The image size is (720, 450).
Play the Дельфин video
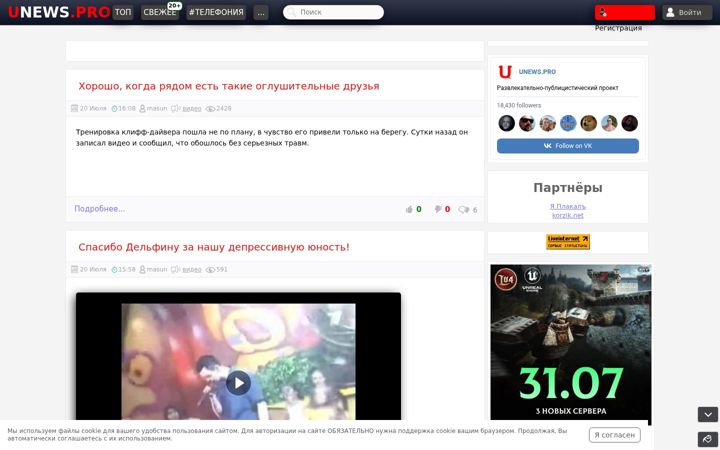coord(238,382)
